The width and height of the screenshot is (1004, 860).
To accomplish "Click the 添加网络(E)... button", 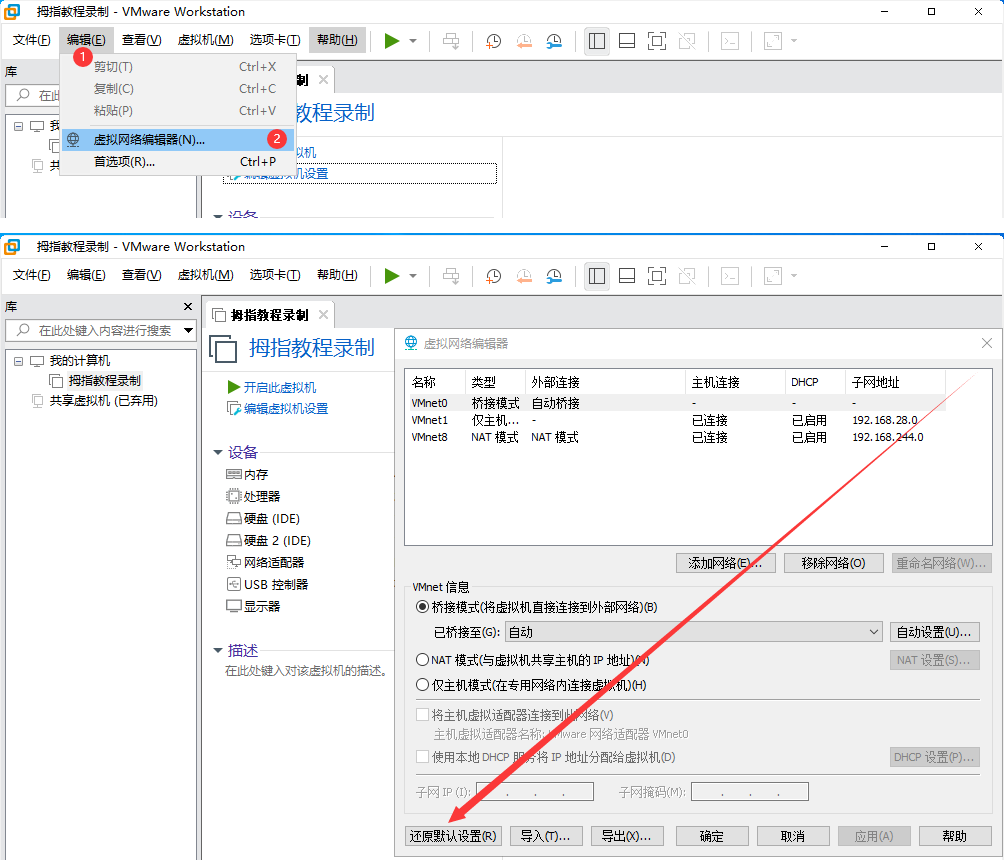I will 726,563.
